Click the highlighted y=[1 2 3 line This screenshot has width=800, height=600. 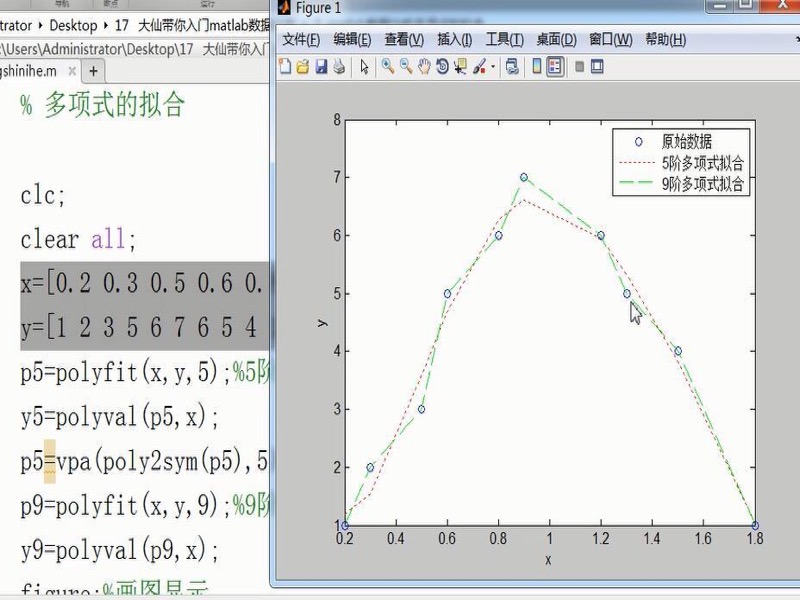(144, 328)
